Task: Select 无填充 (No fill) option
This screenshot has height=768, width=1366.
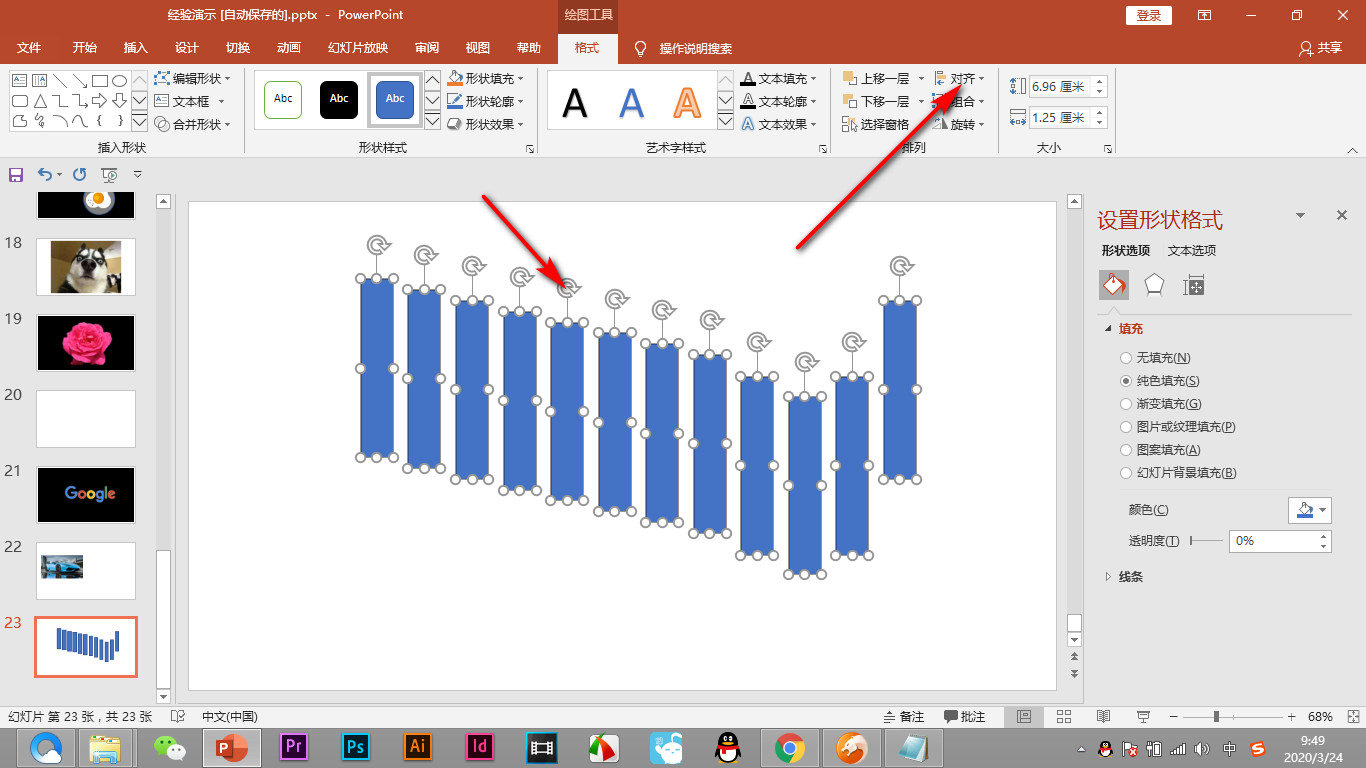Action: (x=1156, y=358)
